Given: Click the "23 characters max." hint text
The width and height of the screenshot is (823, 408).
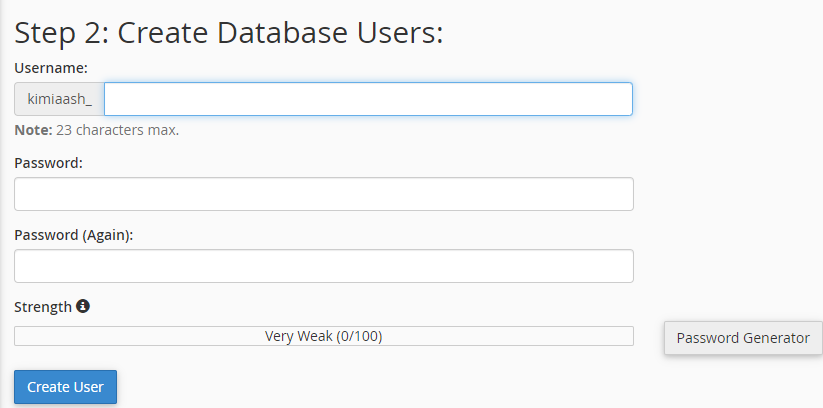Looking at the screenshot, I should pos(118,130).
